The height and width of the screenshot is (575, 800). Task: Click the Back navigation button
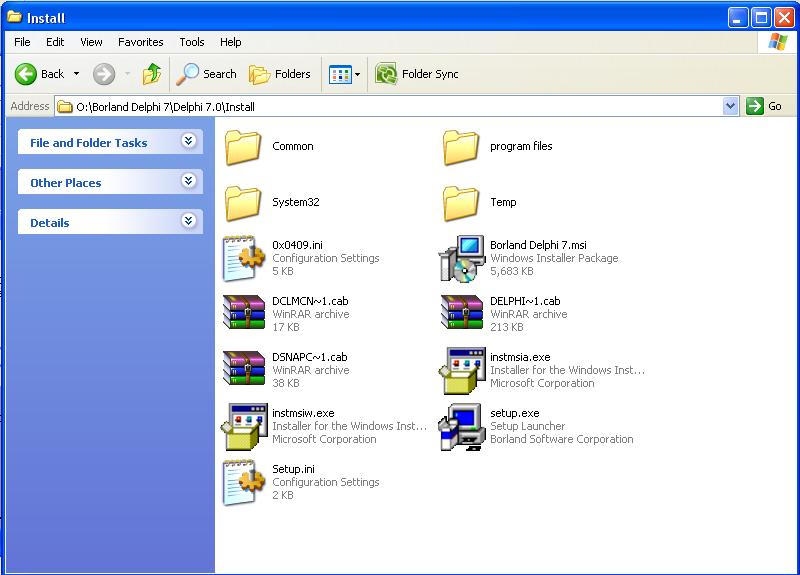[40, 74]
